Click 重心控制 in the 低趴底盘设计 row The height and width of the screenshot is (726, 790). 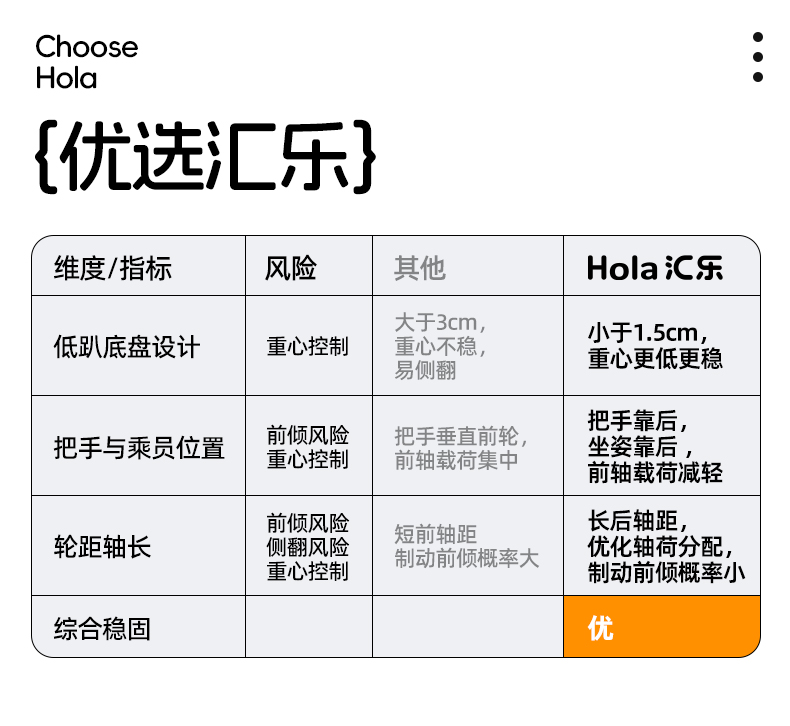308,347
